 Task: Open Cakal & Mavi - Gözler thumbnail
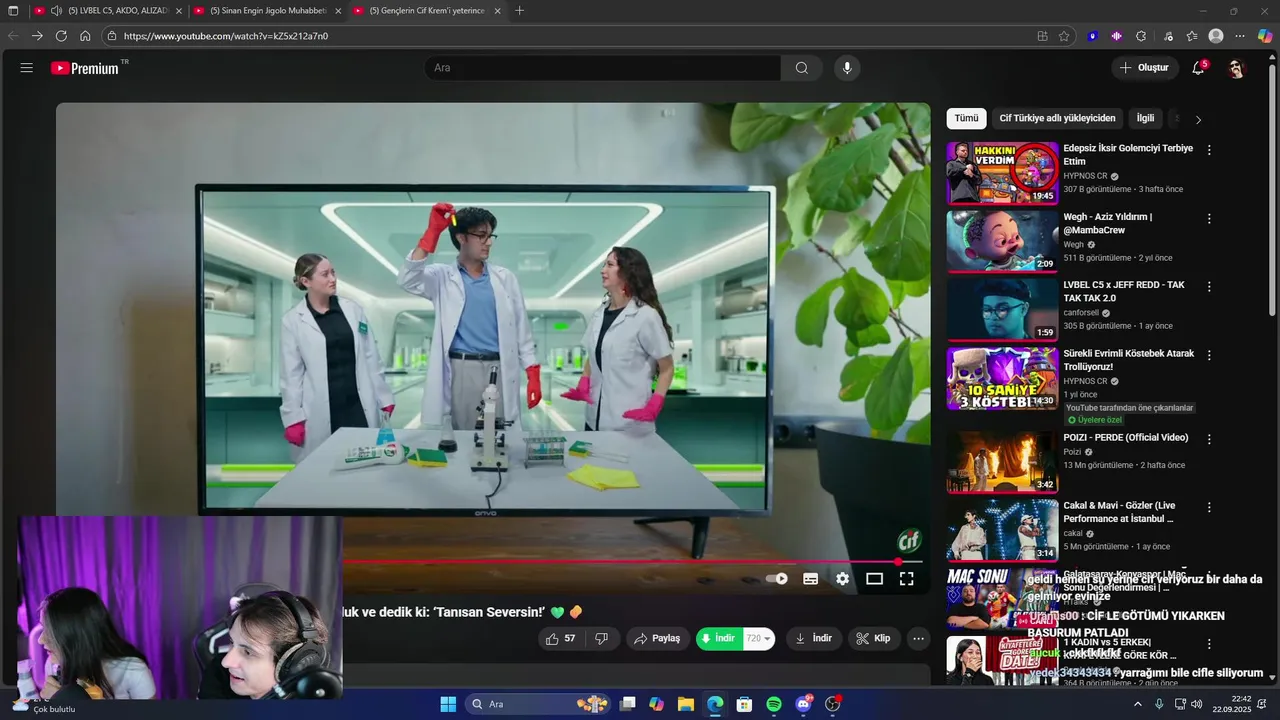tap(1002, 530)
